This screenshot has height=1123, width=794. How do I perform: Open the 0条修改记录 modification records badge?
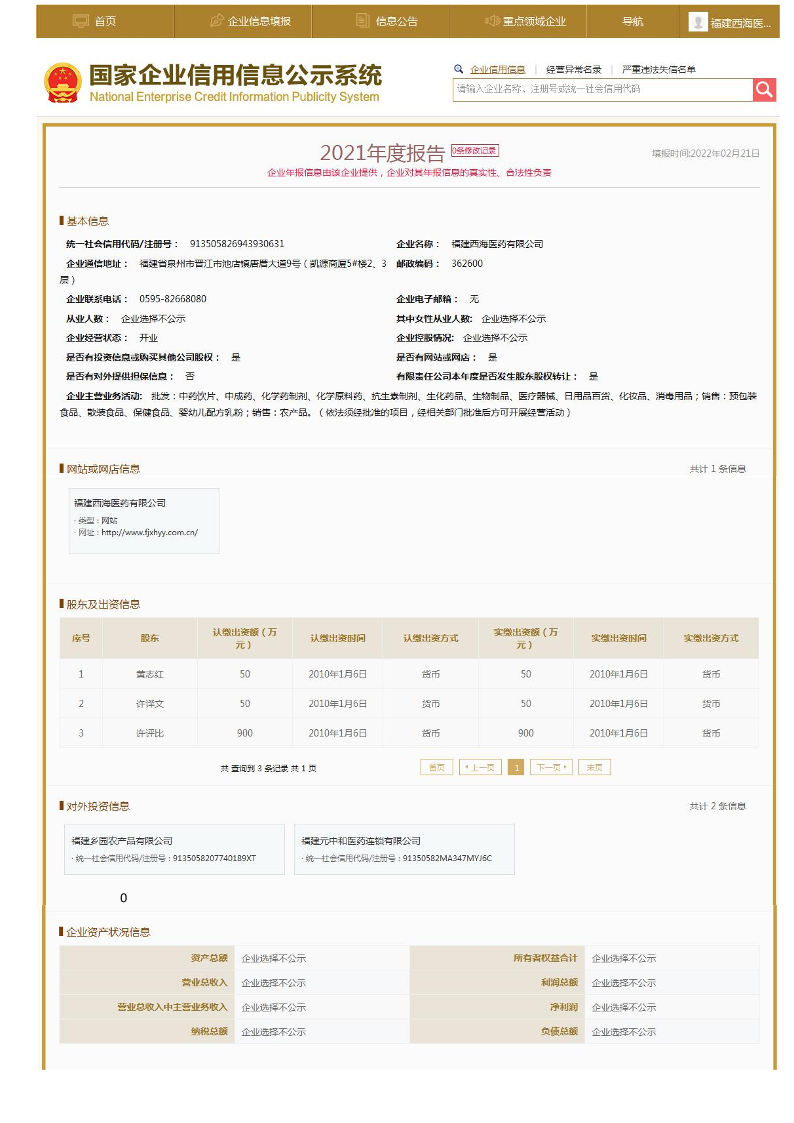(x=474, y=150)
